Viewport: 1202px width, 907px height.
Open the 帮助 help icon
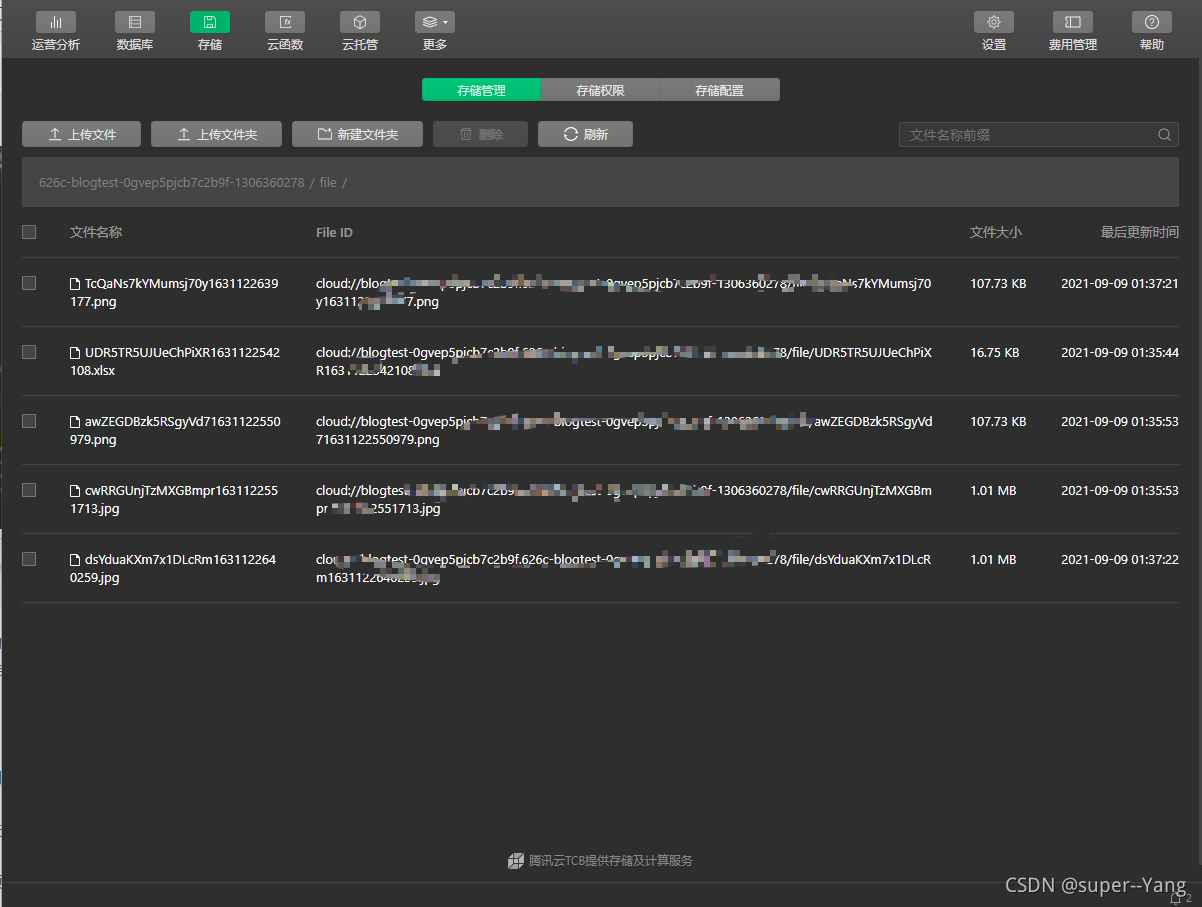point(1152,22)
